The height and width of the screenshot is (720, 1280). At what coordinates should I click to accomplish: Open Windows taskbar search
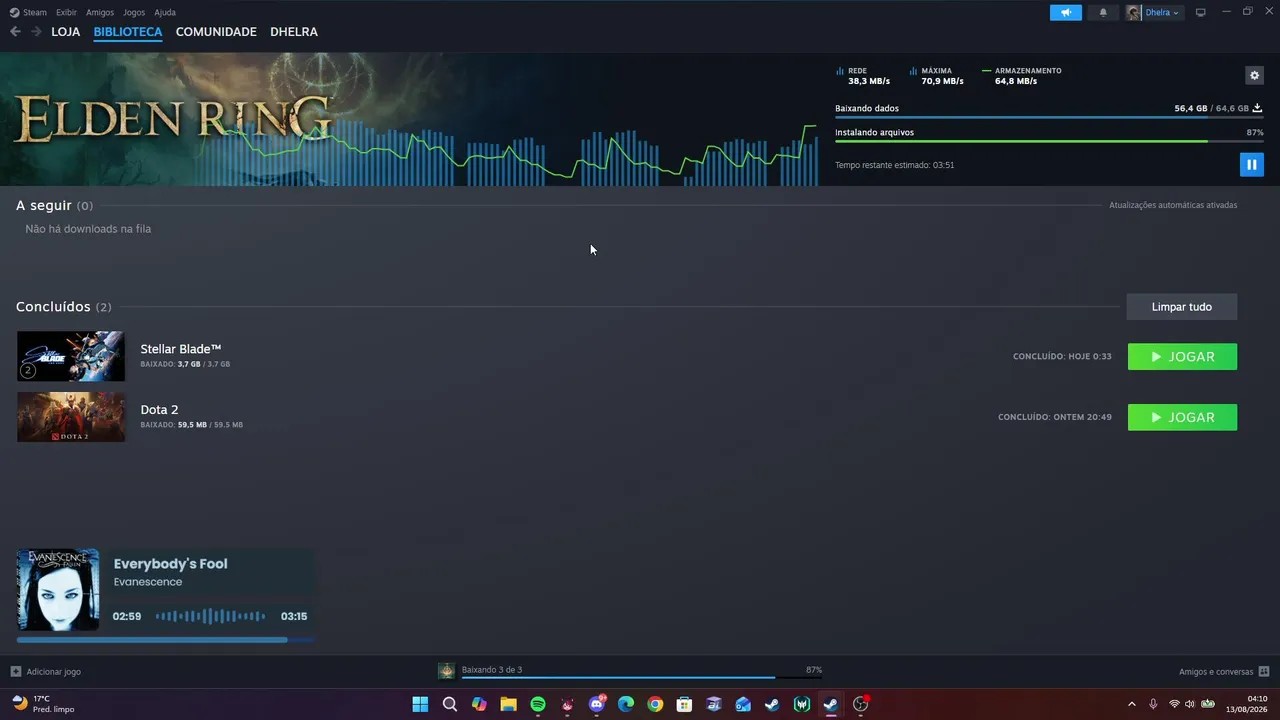[450, 704]
